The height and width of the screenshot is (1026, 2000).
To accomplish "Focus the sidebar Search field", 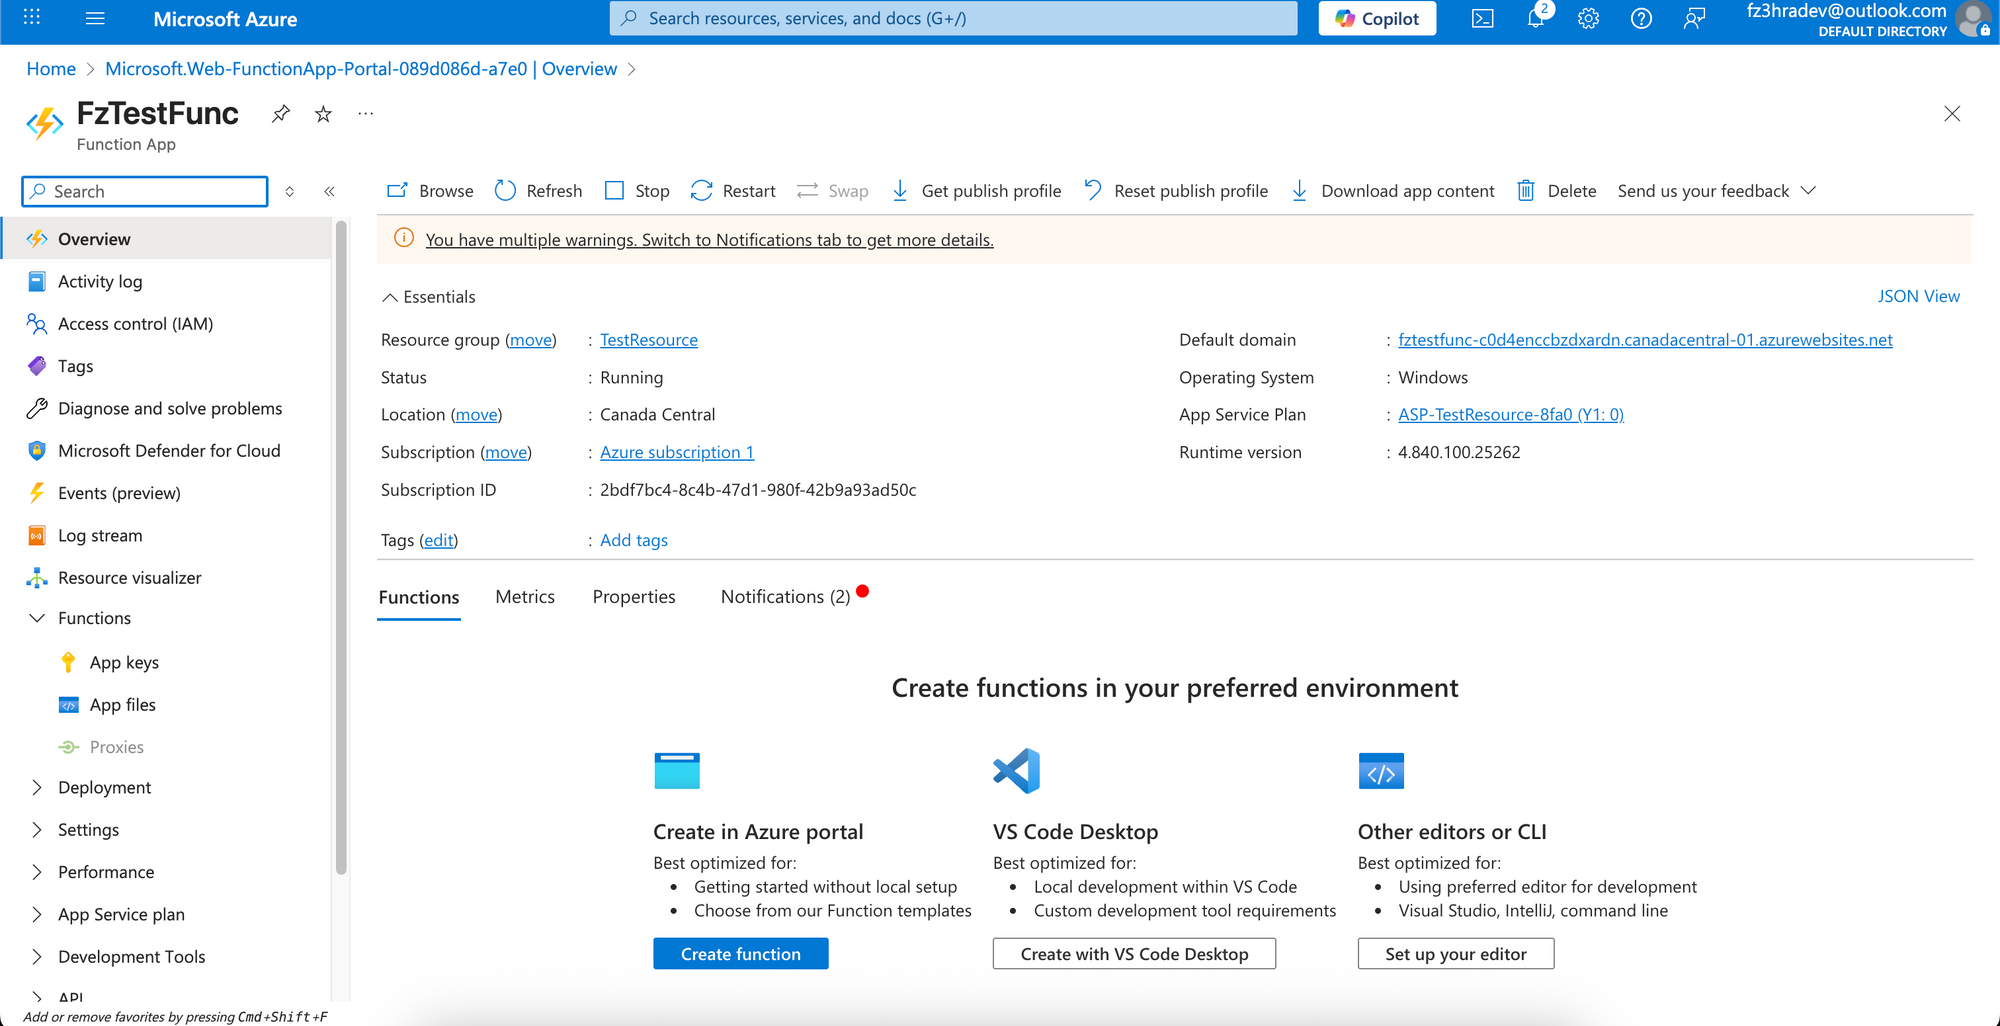I will pyautogui.click(x=145, y=191).
